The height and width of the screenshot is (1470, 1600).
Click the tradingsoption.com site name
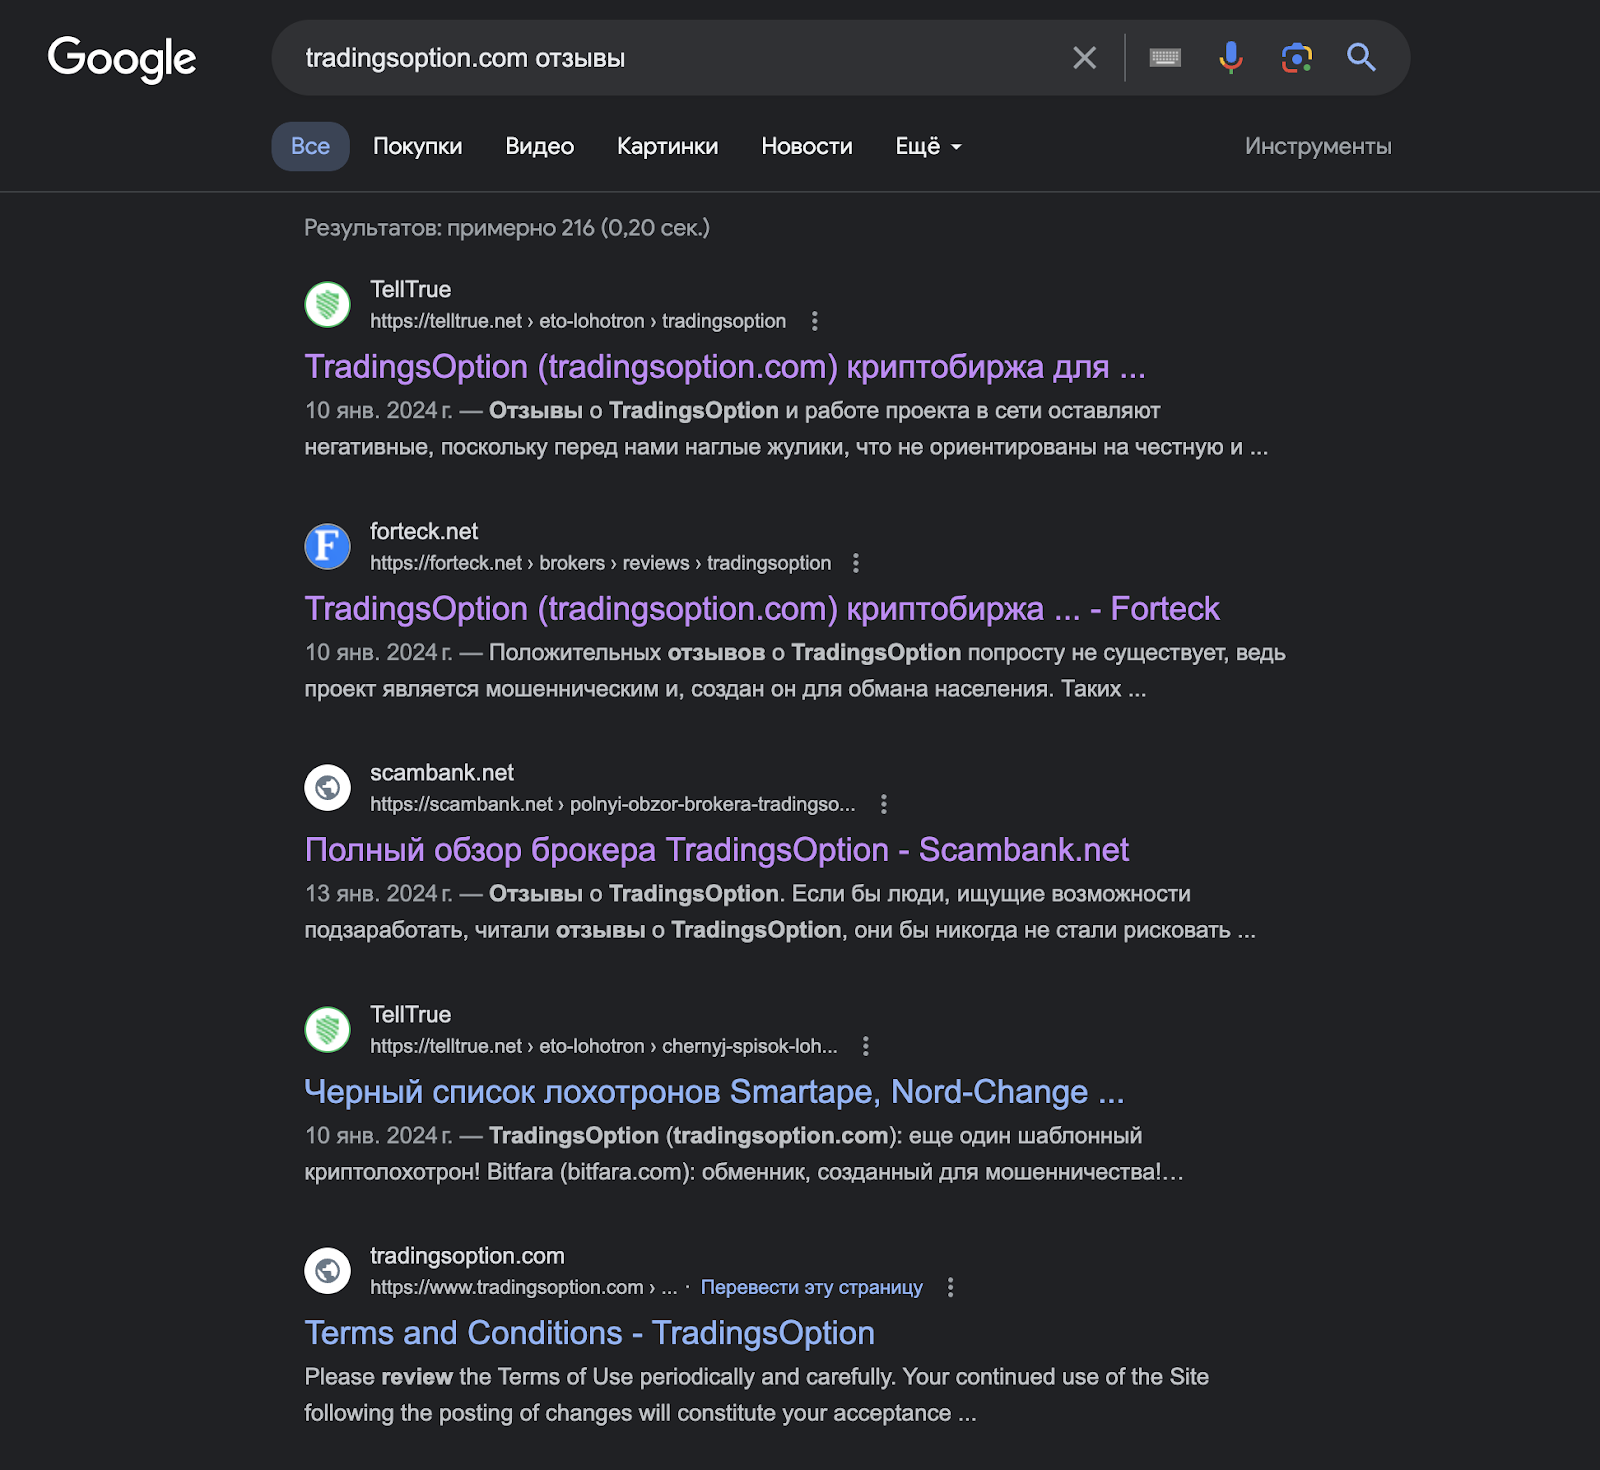[x=467, y=1256]
